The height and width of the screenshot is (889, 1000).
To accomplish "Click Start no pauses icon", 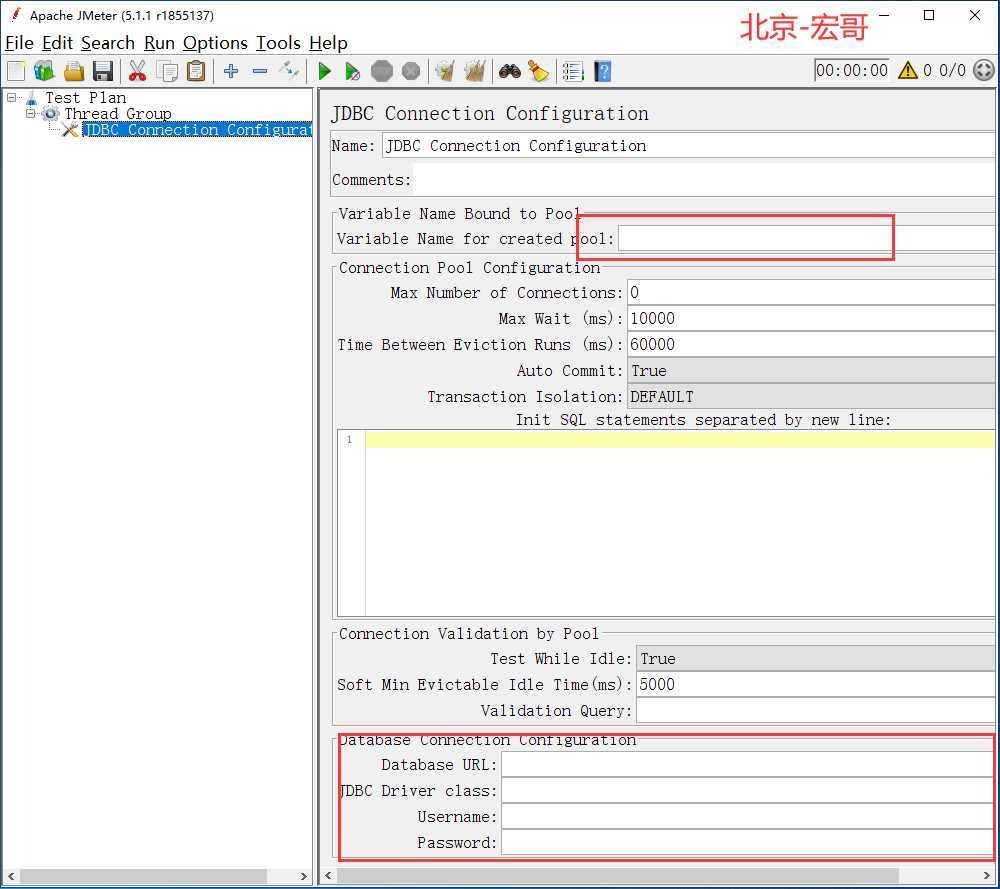I will 352,71.
